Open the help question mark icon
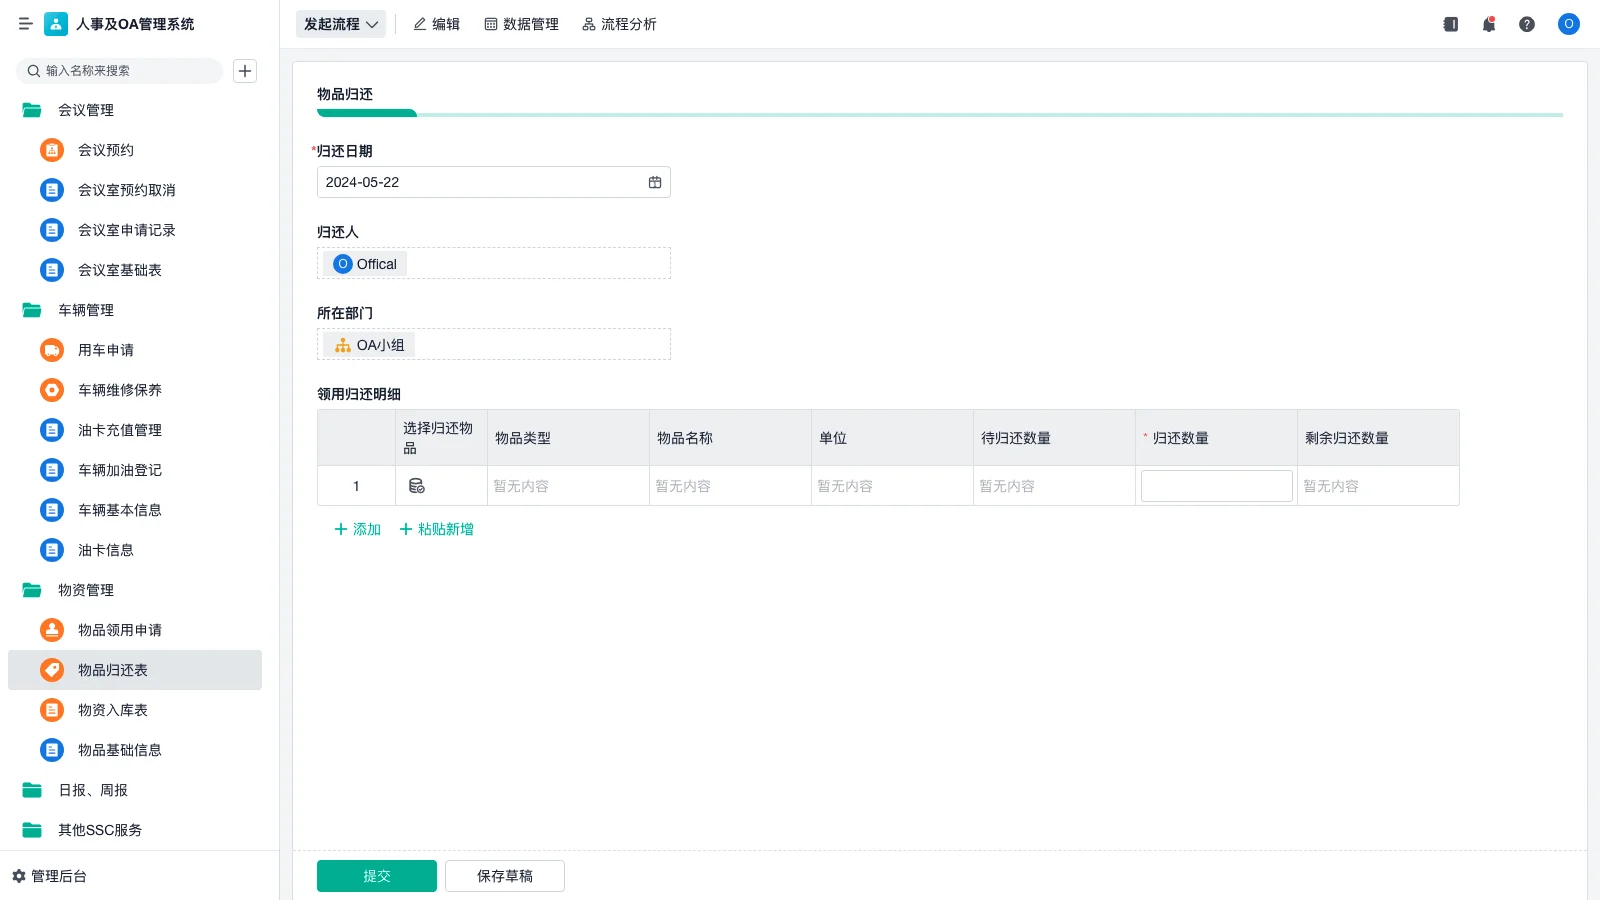The width and height of the screenshot is (1600, 900). click(1526, 24)
